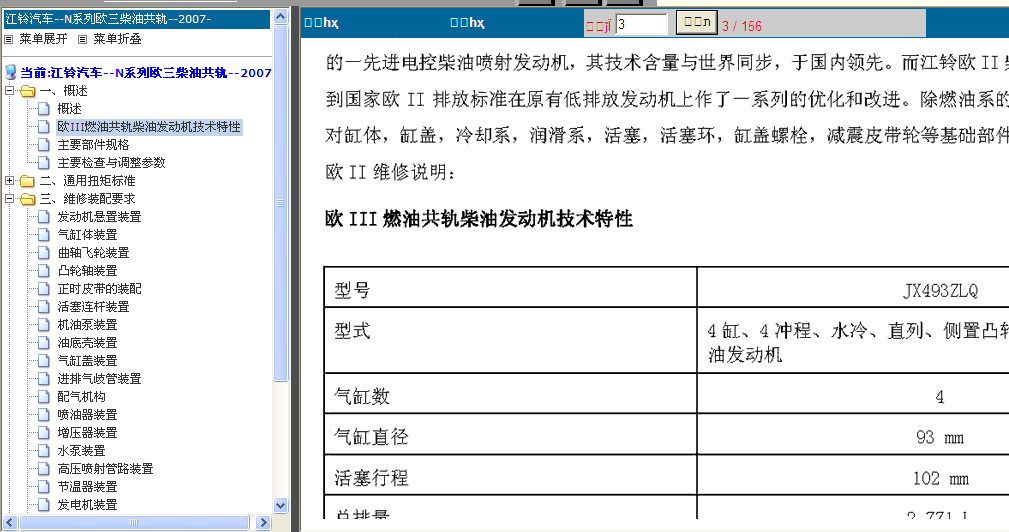This screenshot has width=1009, height=532.
Task: Click the folder icon of 二、通用扭矩标准
Action: 27,181
